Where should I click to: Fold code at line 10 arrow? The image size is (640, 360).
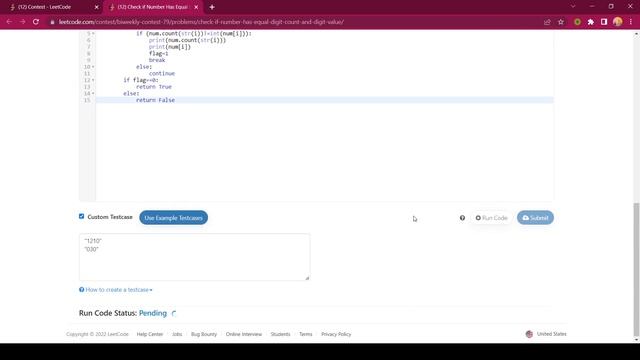[x=93, y=67]
